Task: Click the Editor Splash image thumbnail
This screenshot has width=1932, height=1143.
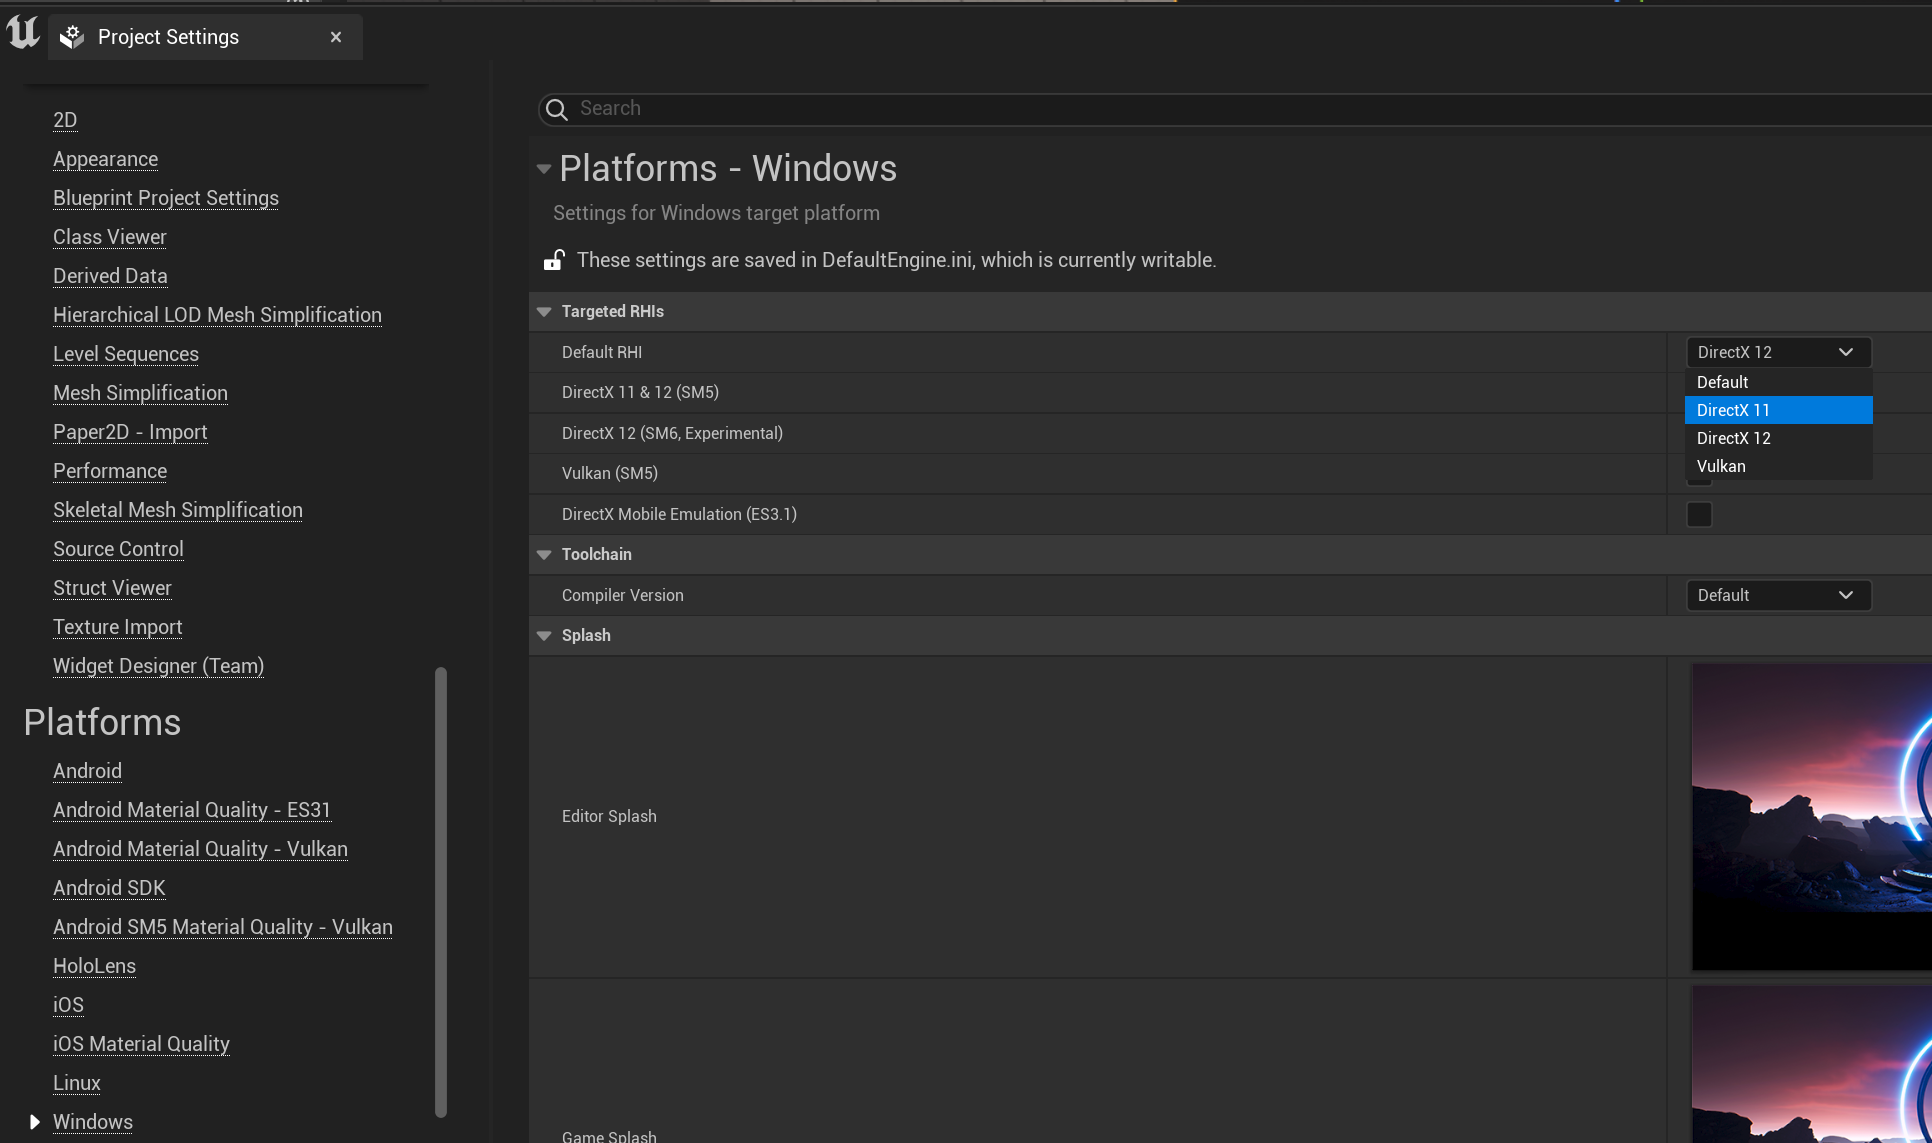Action: click(1810, 816)
